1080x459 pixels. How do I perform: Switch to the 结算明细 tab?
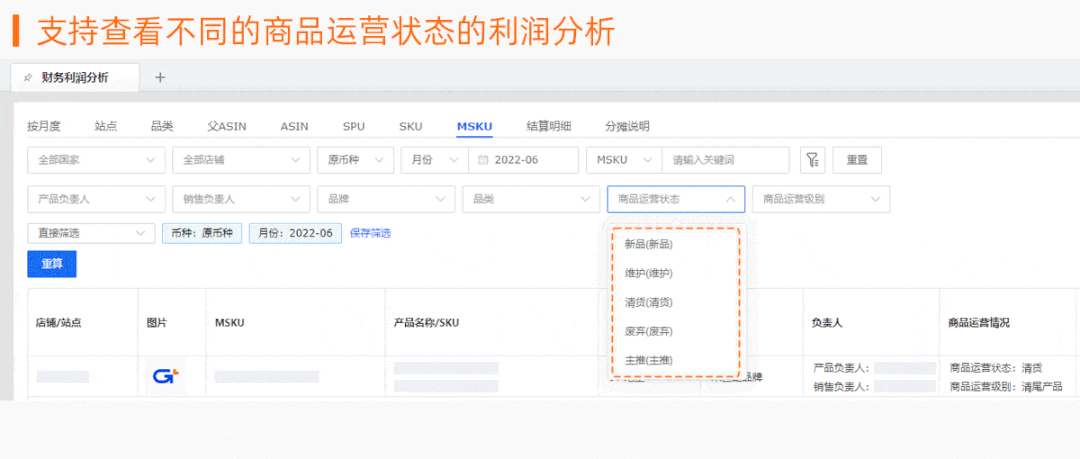tap(548, 126)
